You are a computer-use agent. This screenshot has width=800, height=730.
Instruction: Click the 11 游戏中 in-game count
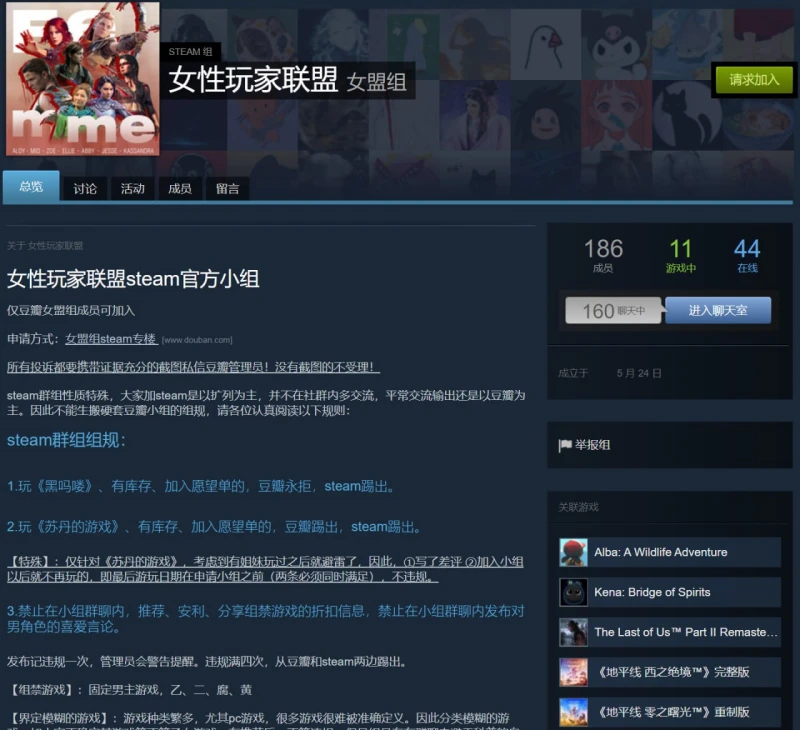(x=681, y=255)
